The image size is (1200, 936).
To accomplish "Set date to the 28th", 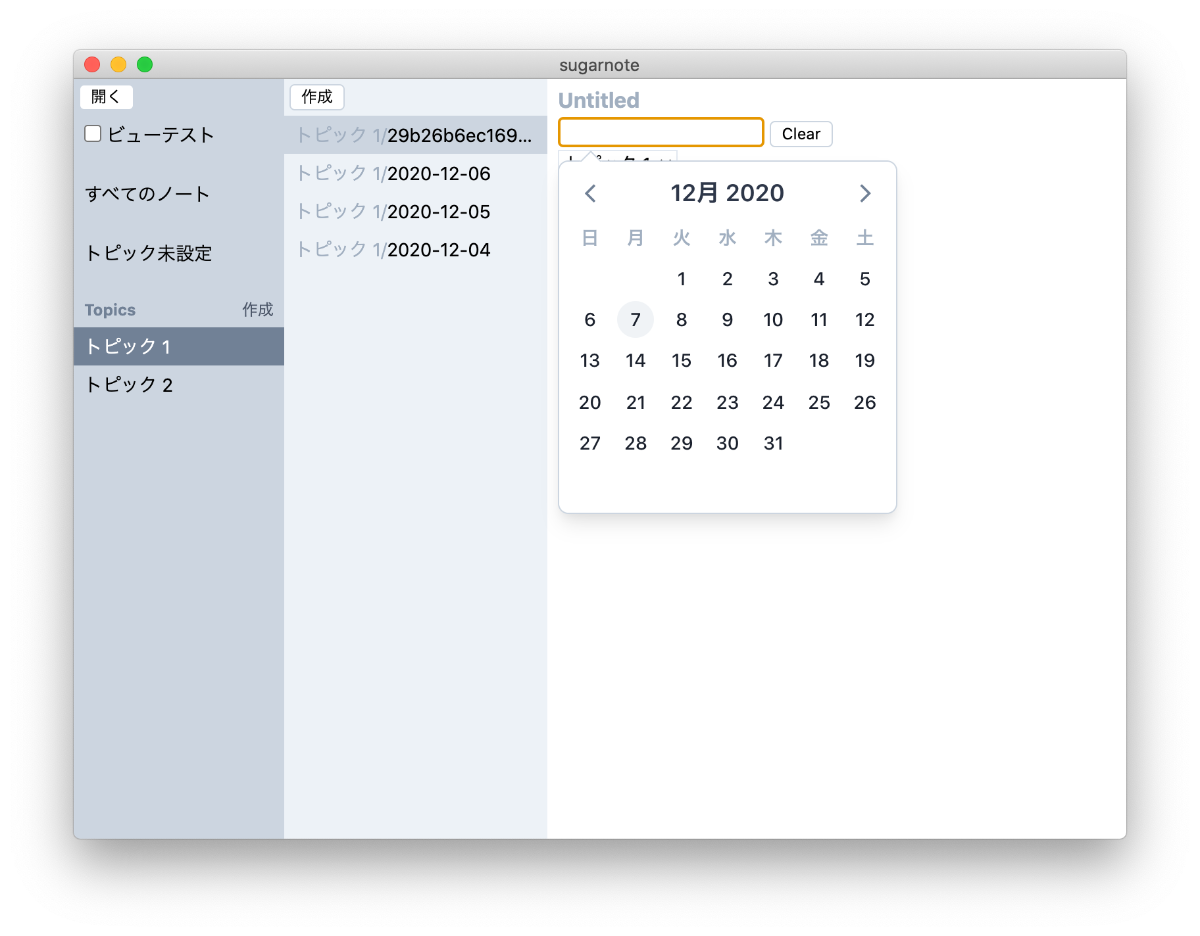I will click(636, 444).
